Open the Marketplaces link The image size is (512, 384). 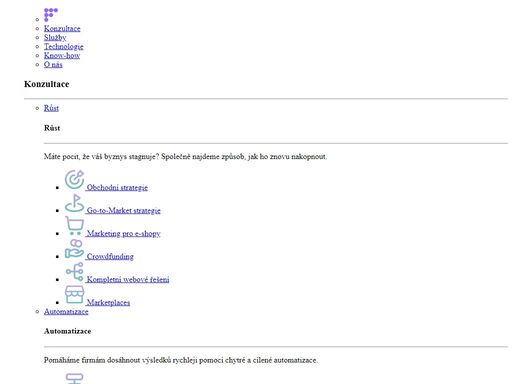pyautogui.click(x=108, y=303)
